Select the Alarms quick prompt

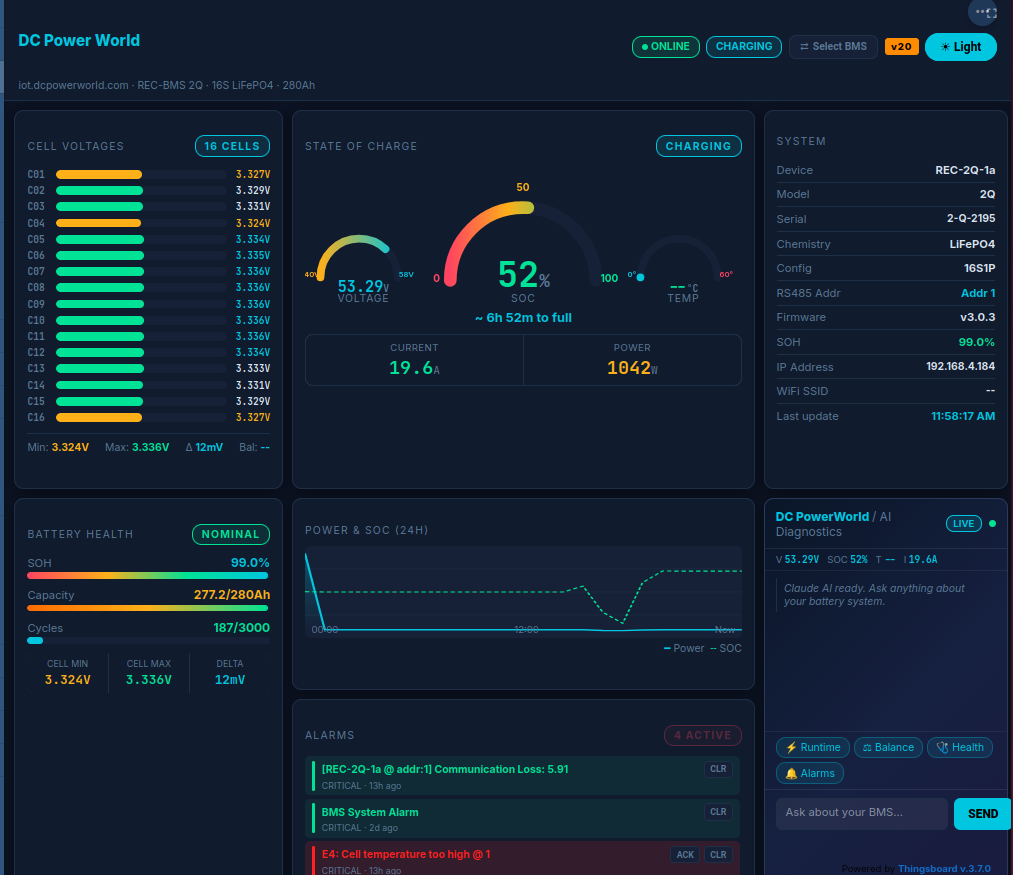809,774
